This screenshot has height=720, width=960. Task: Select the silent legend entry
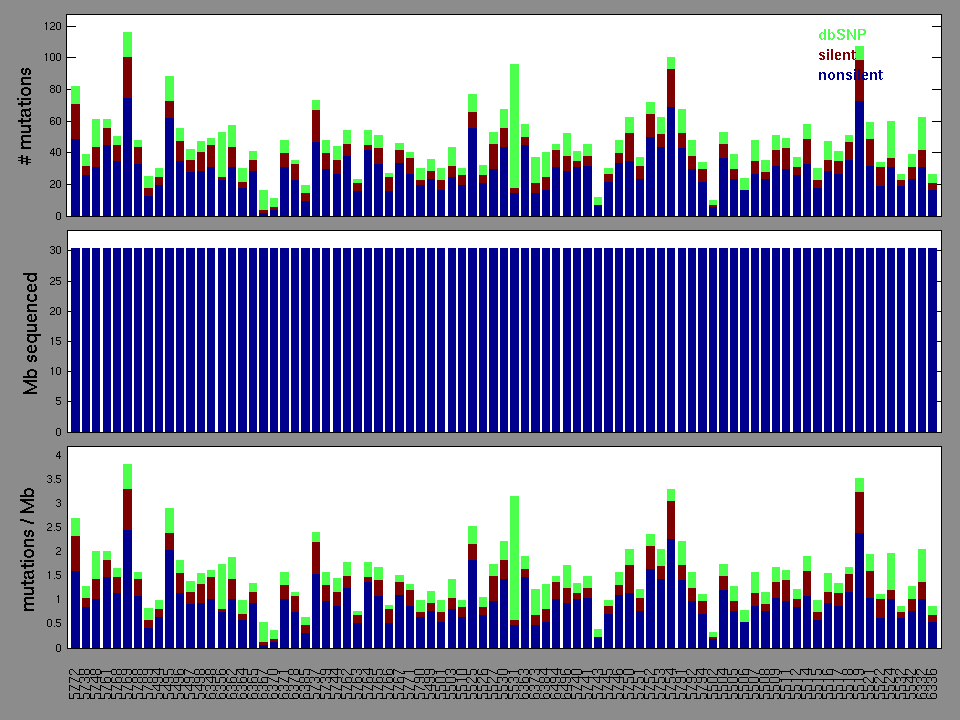(837, 55)
